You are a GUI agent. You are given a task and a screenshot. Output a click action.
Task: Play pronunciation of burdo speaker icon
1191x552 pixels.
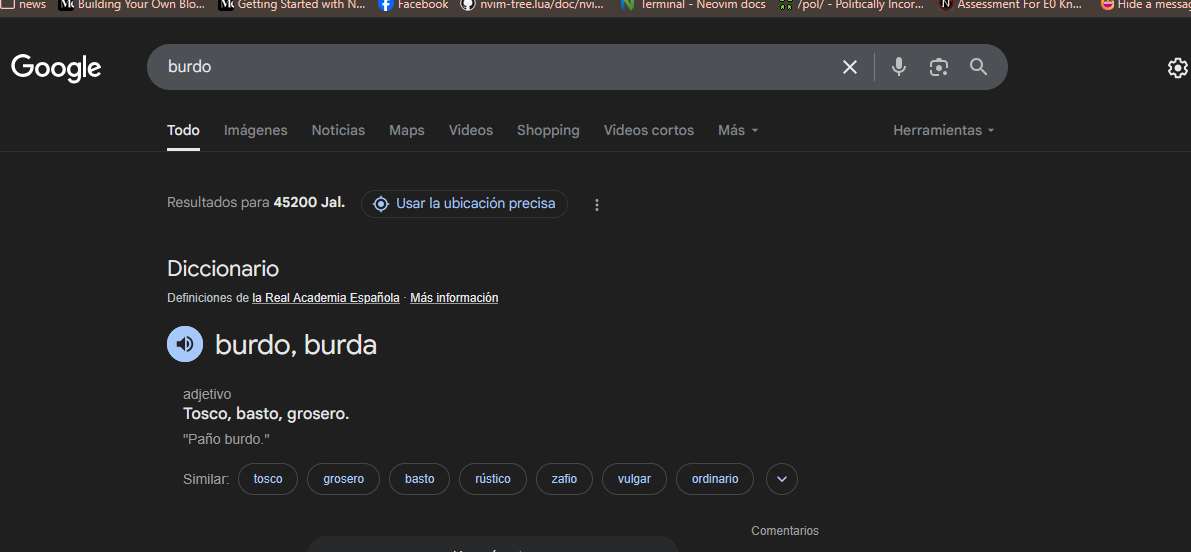click(185, 344)
